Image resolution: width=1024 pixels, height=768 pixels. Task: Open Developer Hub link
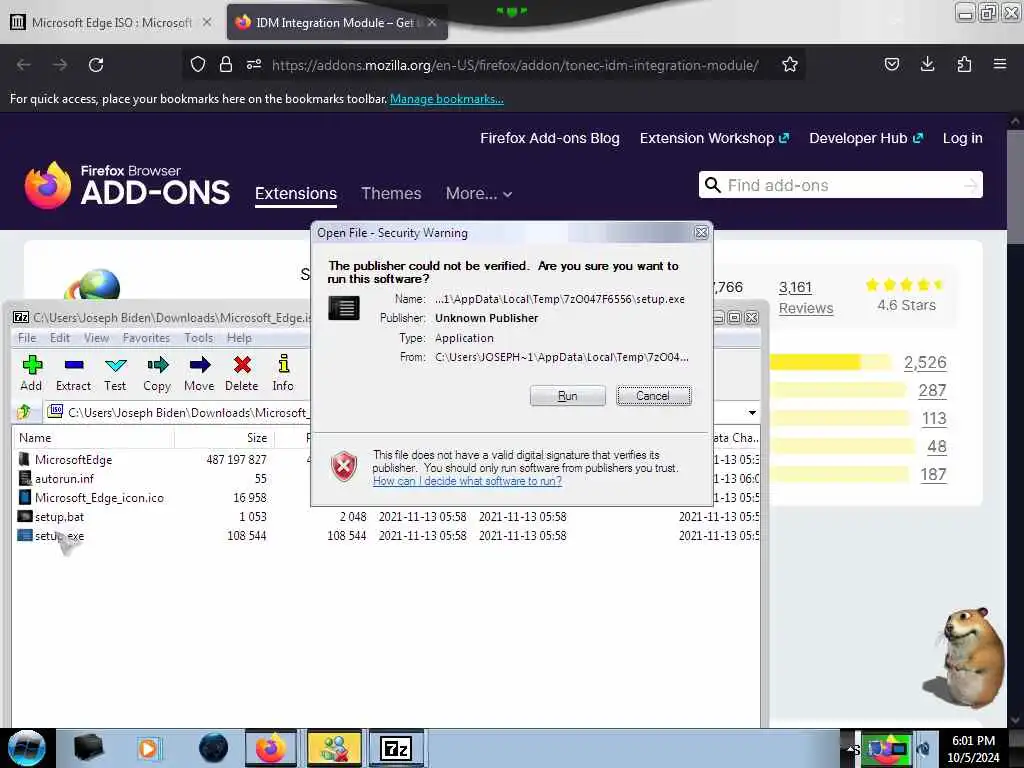pyautogui.click(x=866, y=138)
